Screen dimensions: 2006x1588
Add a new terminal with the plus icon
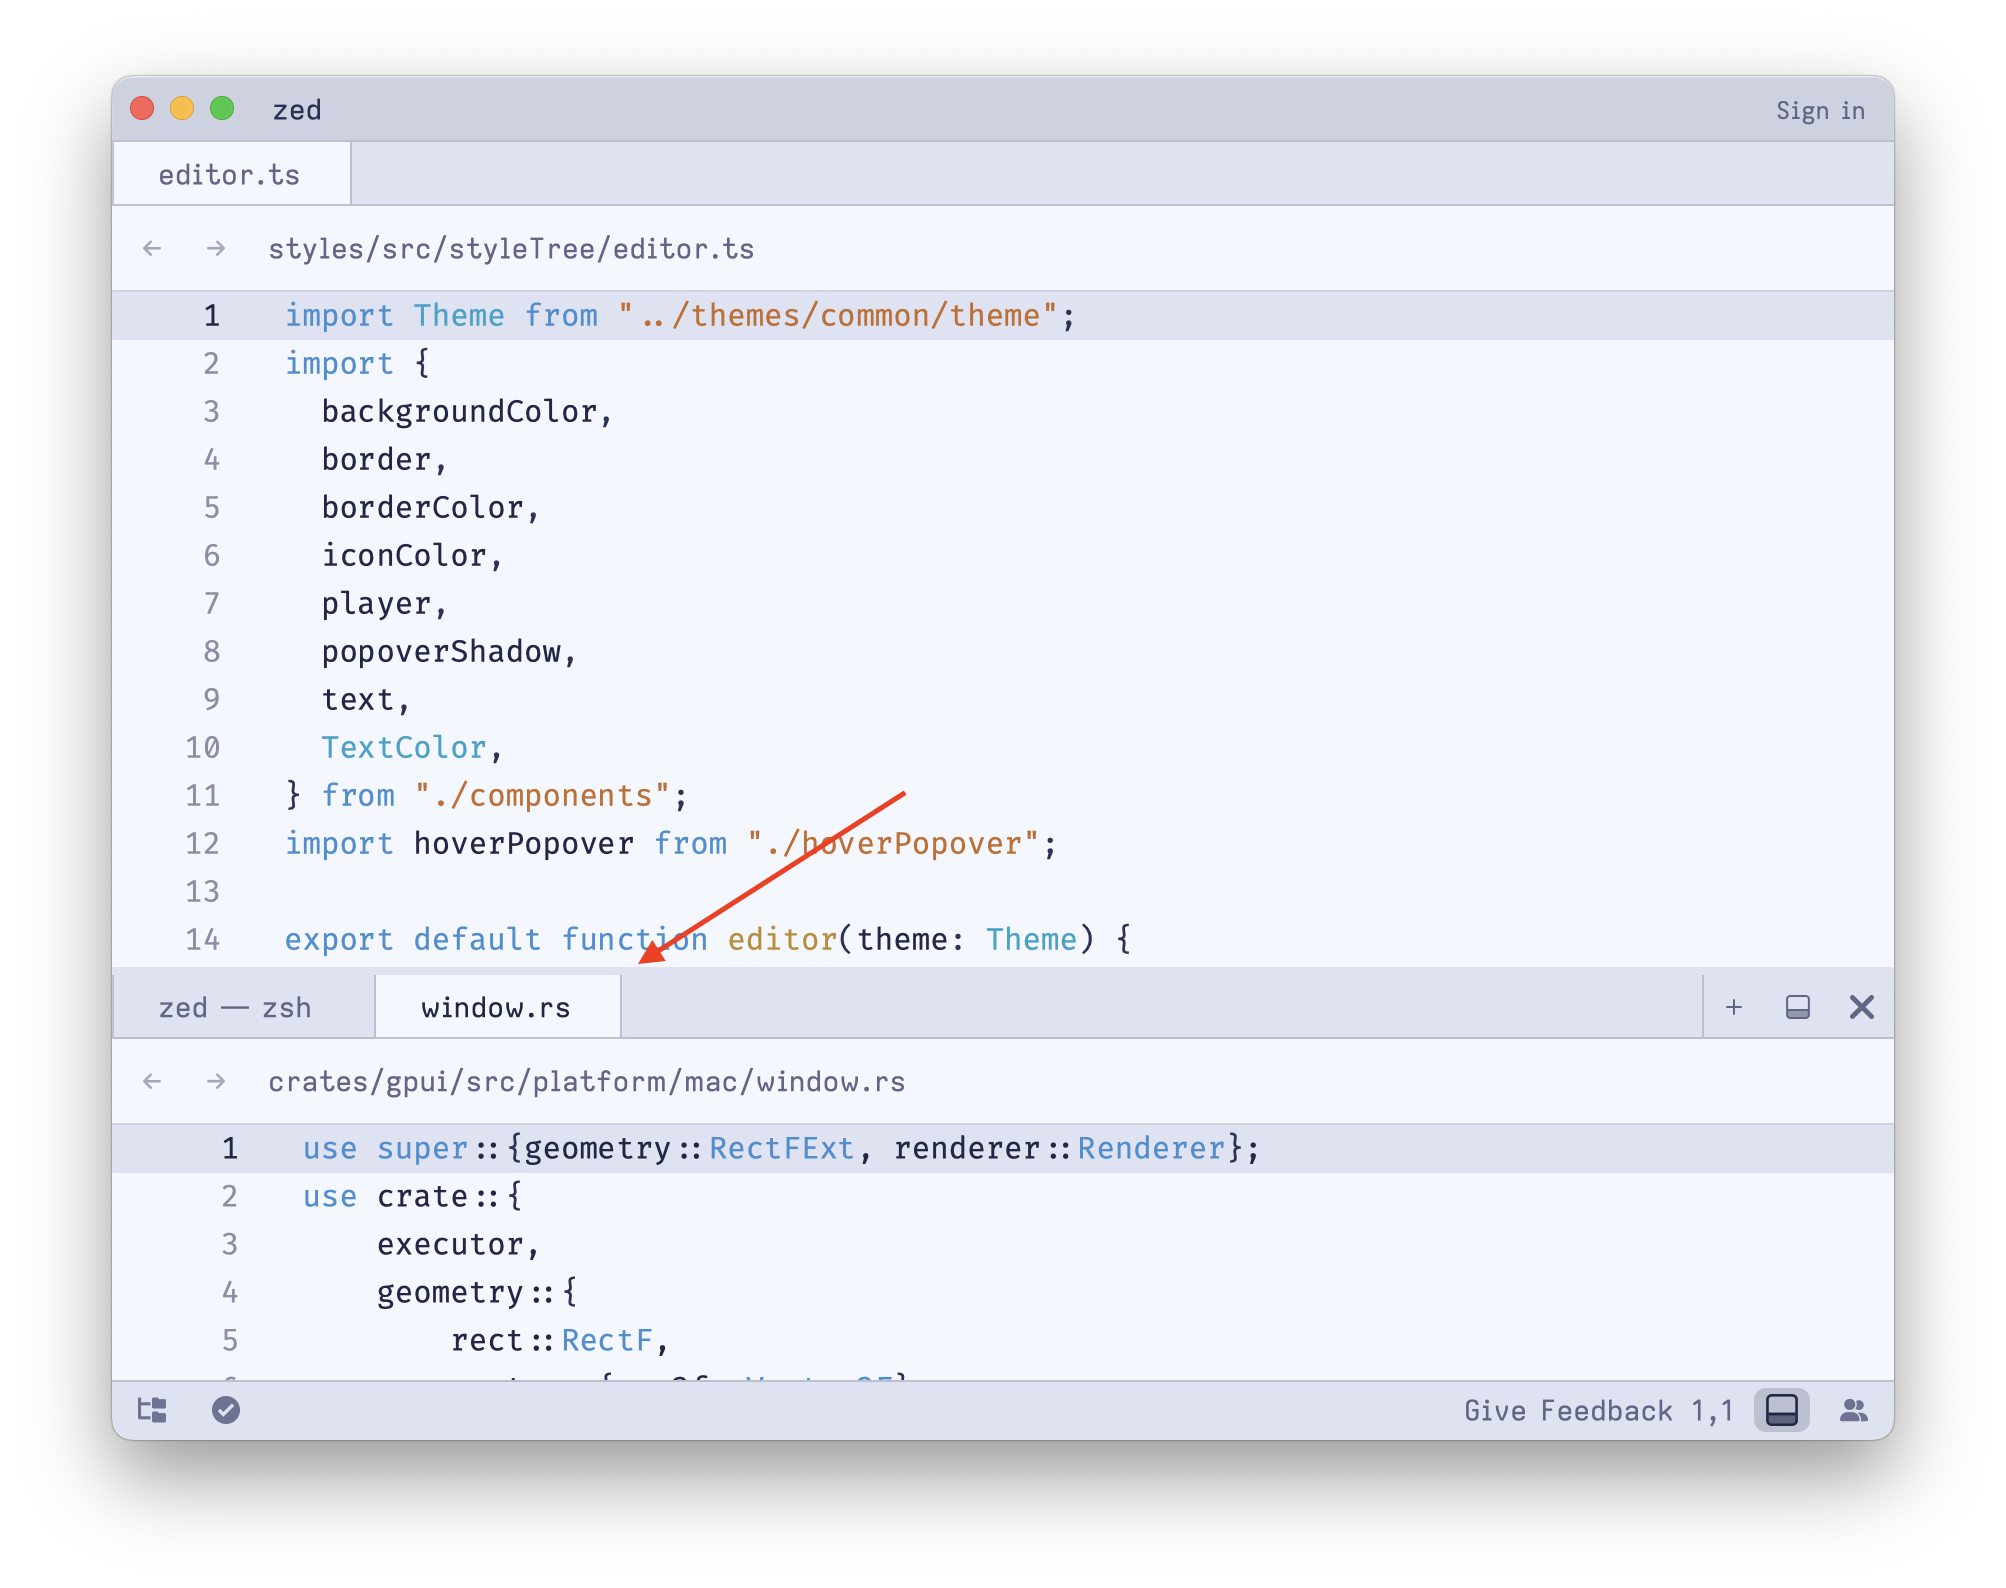1732,1007
